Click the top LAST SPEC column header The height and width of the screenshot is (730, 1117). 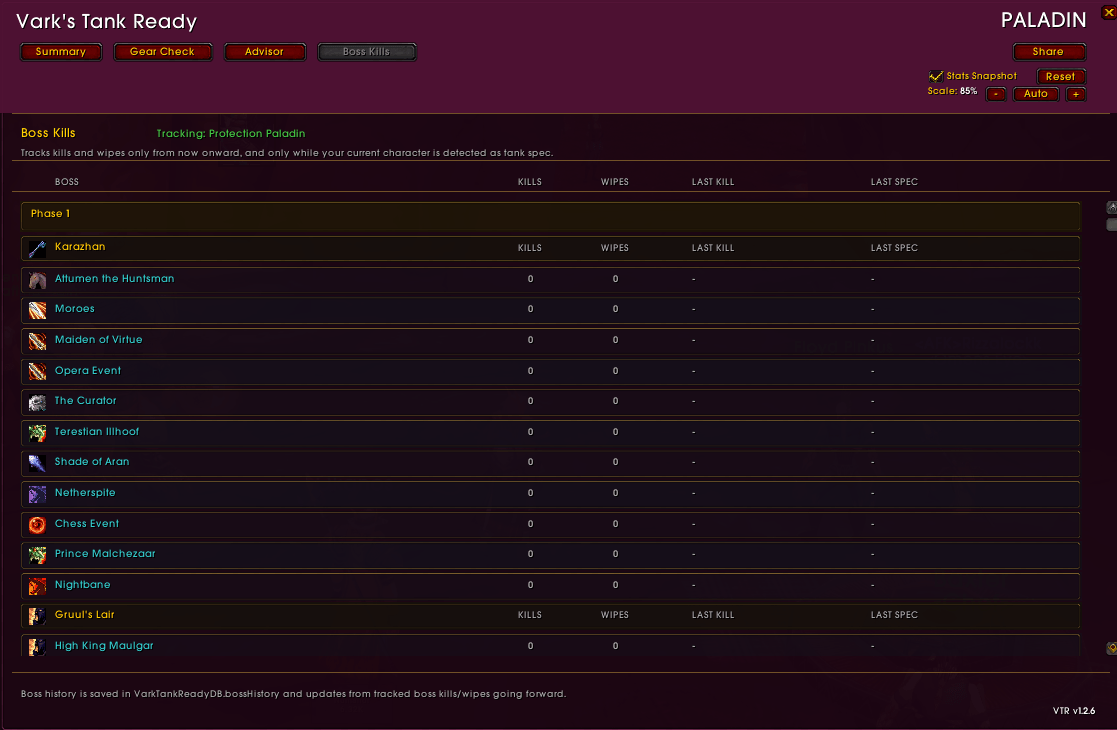click(894, 182)
